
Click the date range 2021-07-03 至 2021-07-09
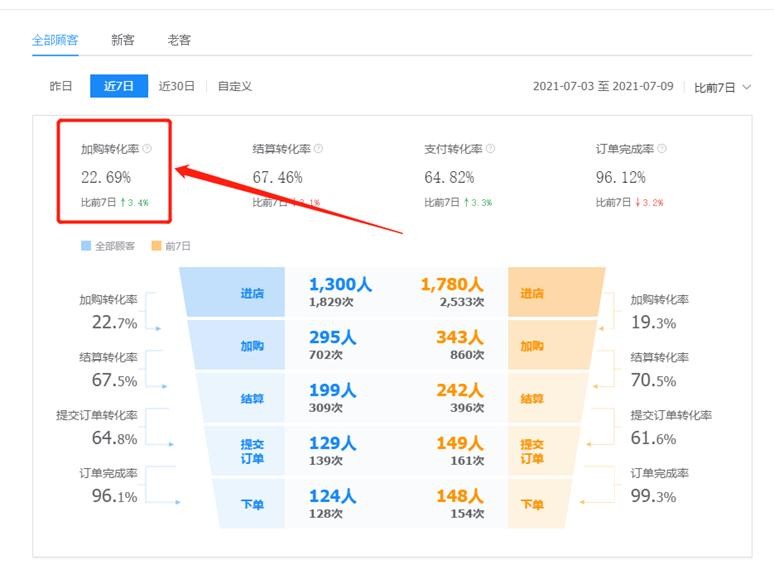pos(603,88)
